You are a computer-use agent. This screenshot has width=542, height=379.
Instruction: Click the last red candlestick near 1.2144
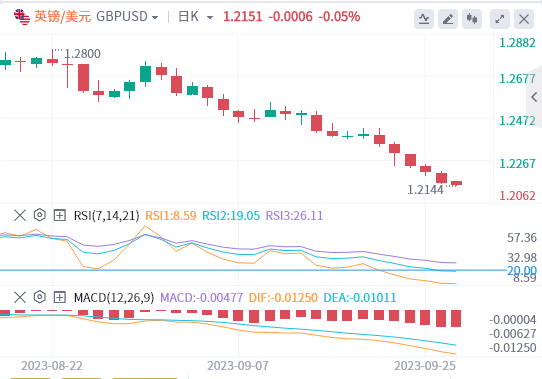pyautogui.click(x=457, y=183)
